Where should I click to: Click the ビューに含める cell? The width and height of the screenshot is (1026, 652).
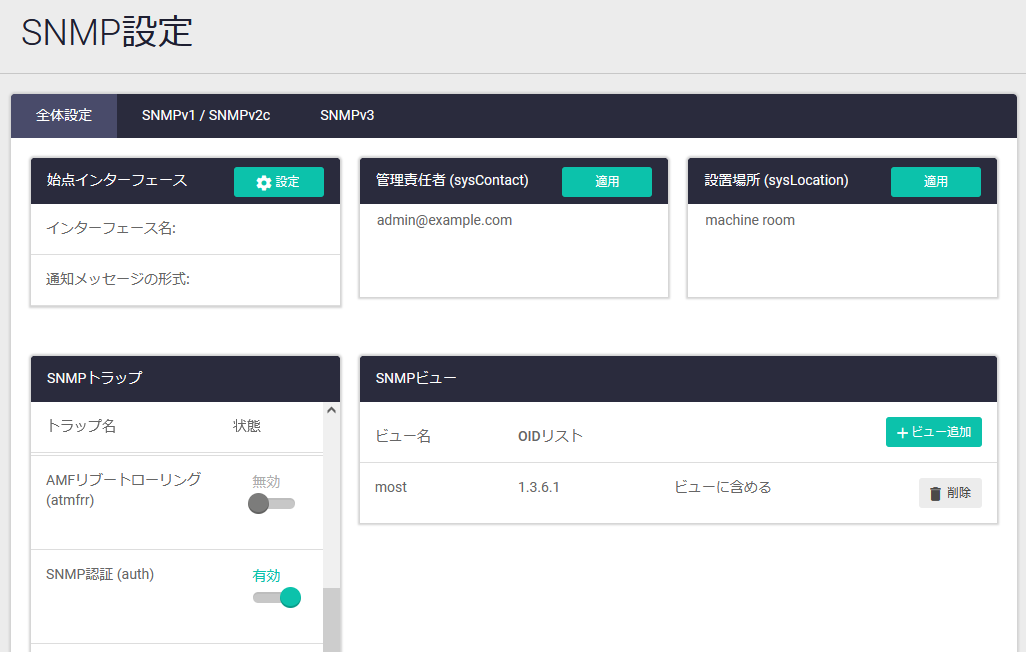722,487
